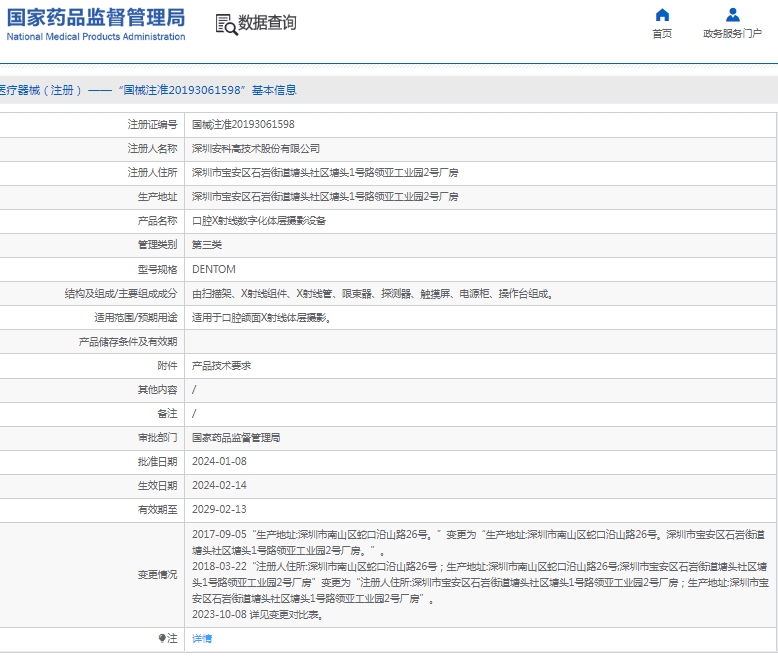778x659 pixels.
Task: Click the 数据查询 search document icon
Action: click(226, 24)
